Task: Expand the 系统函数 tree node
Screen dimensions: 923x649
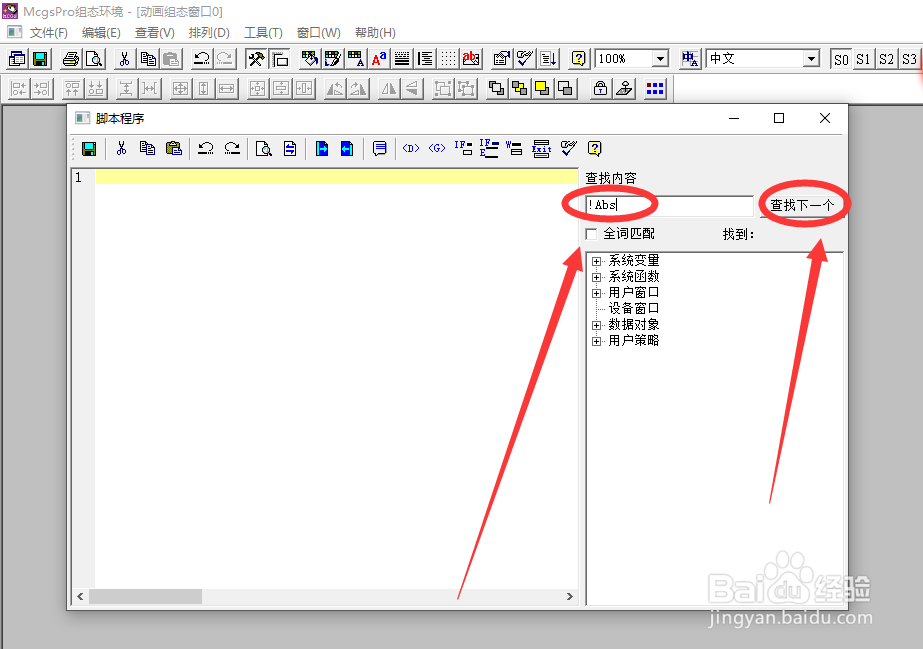Action: (x=596, y=277)
